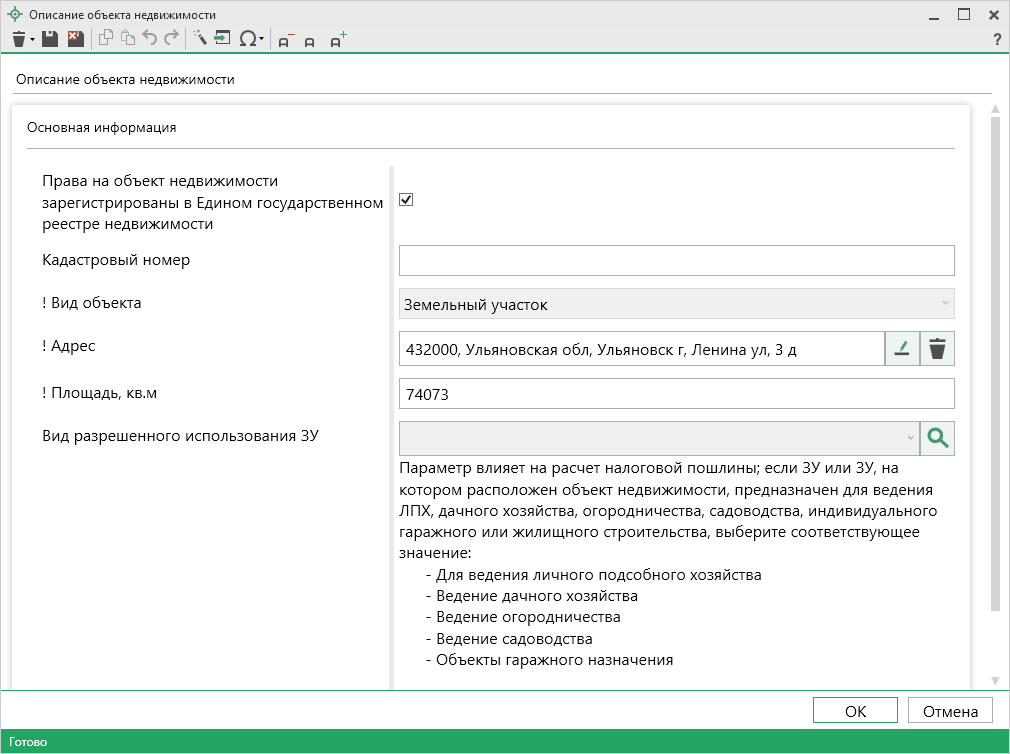This screenshot has width=1010, height=754.
Task: Click 'Ведение садоводства' text
Action: [x=514, y=639]
